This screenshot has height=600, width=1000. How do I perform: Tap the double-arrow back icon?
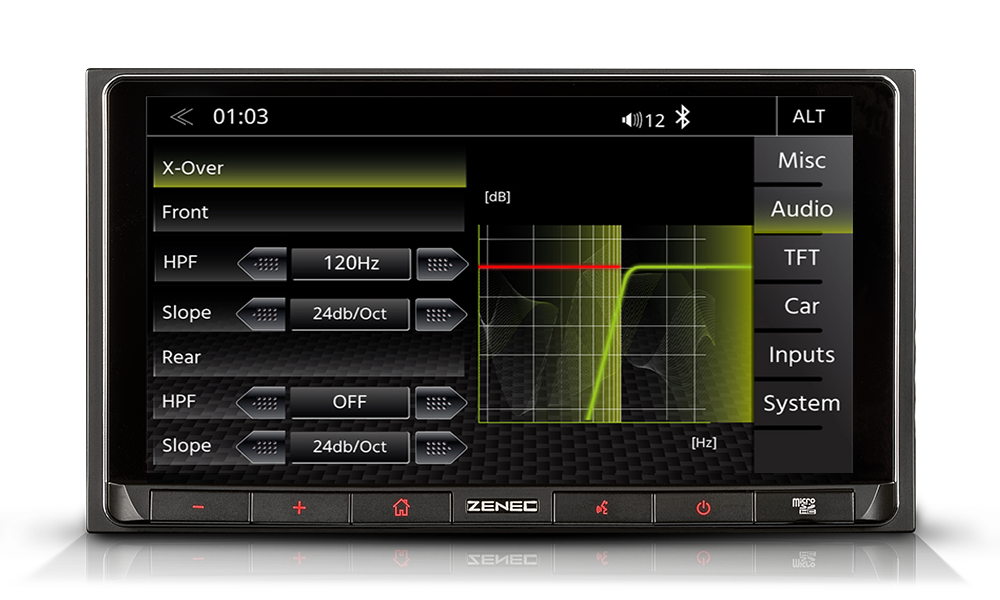point(182,117)
